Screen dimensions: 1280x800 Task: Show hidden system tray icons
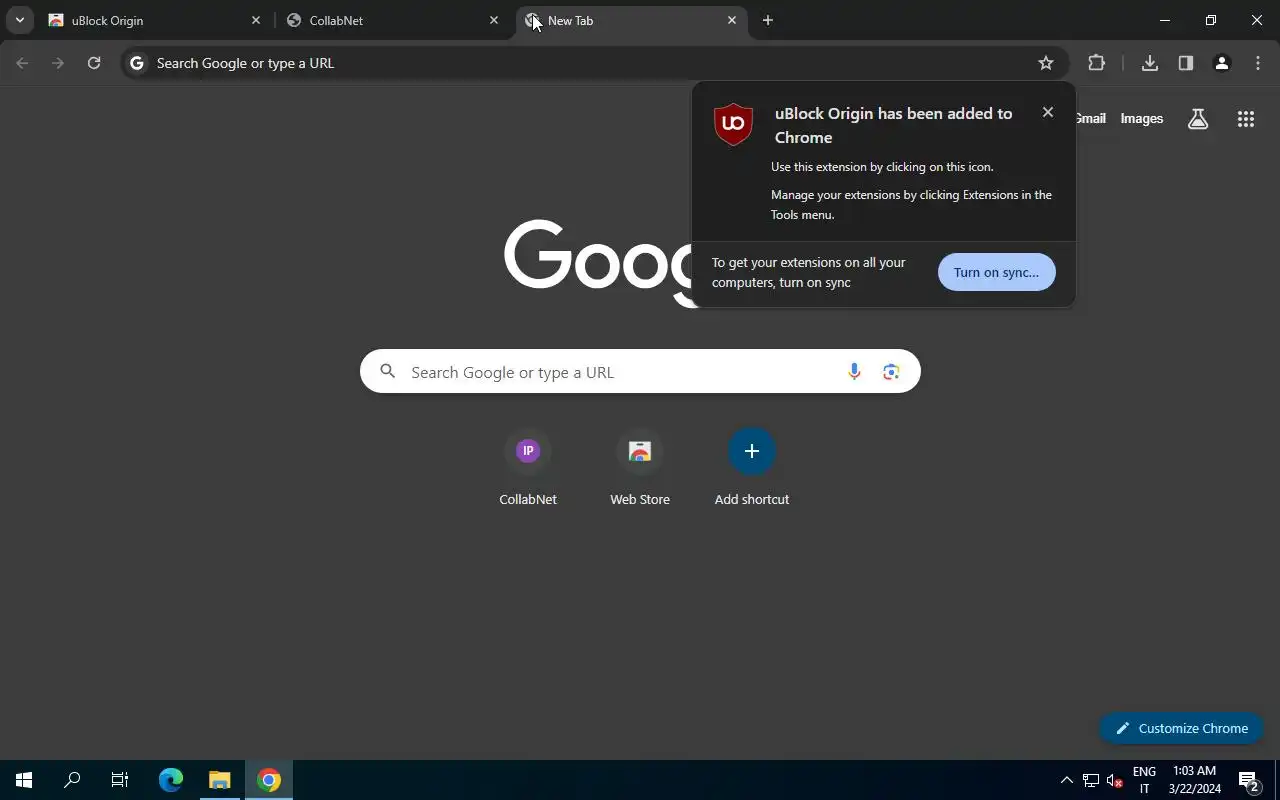tap(1066, 780)
